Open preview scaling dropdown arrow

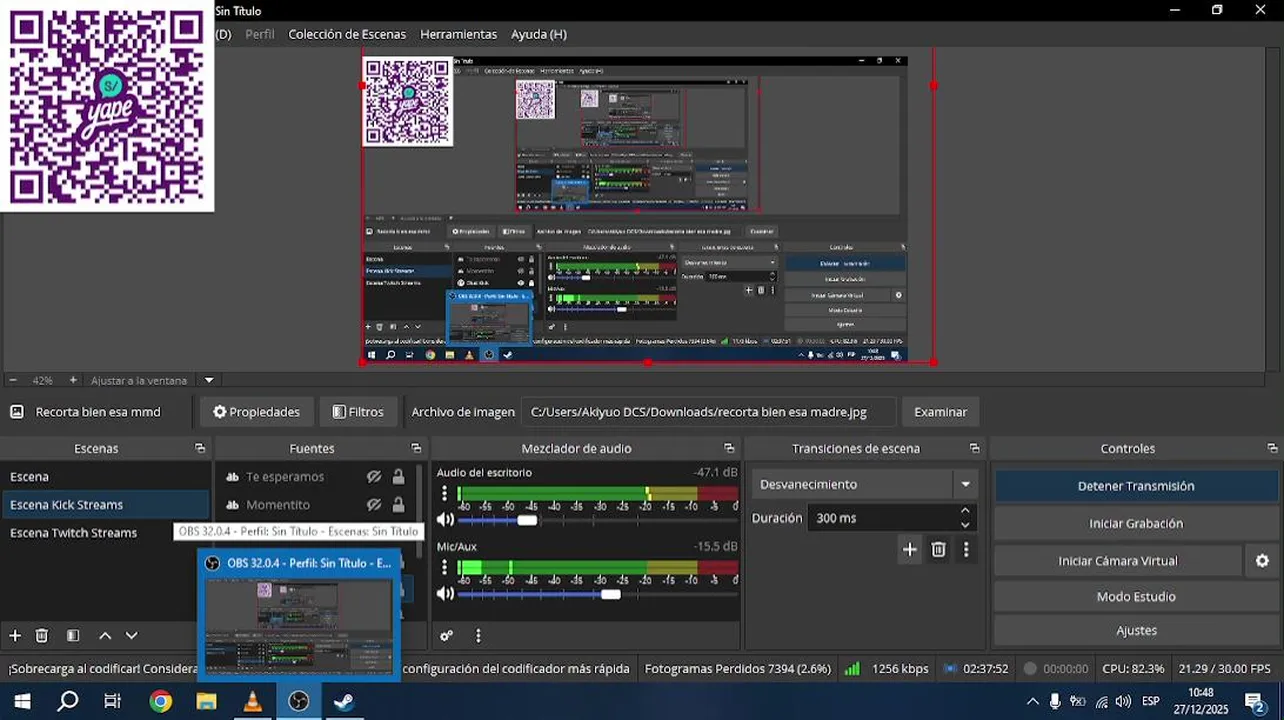click(x=209, y=380)
